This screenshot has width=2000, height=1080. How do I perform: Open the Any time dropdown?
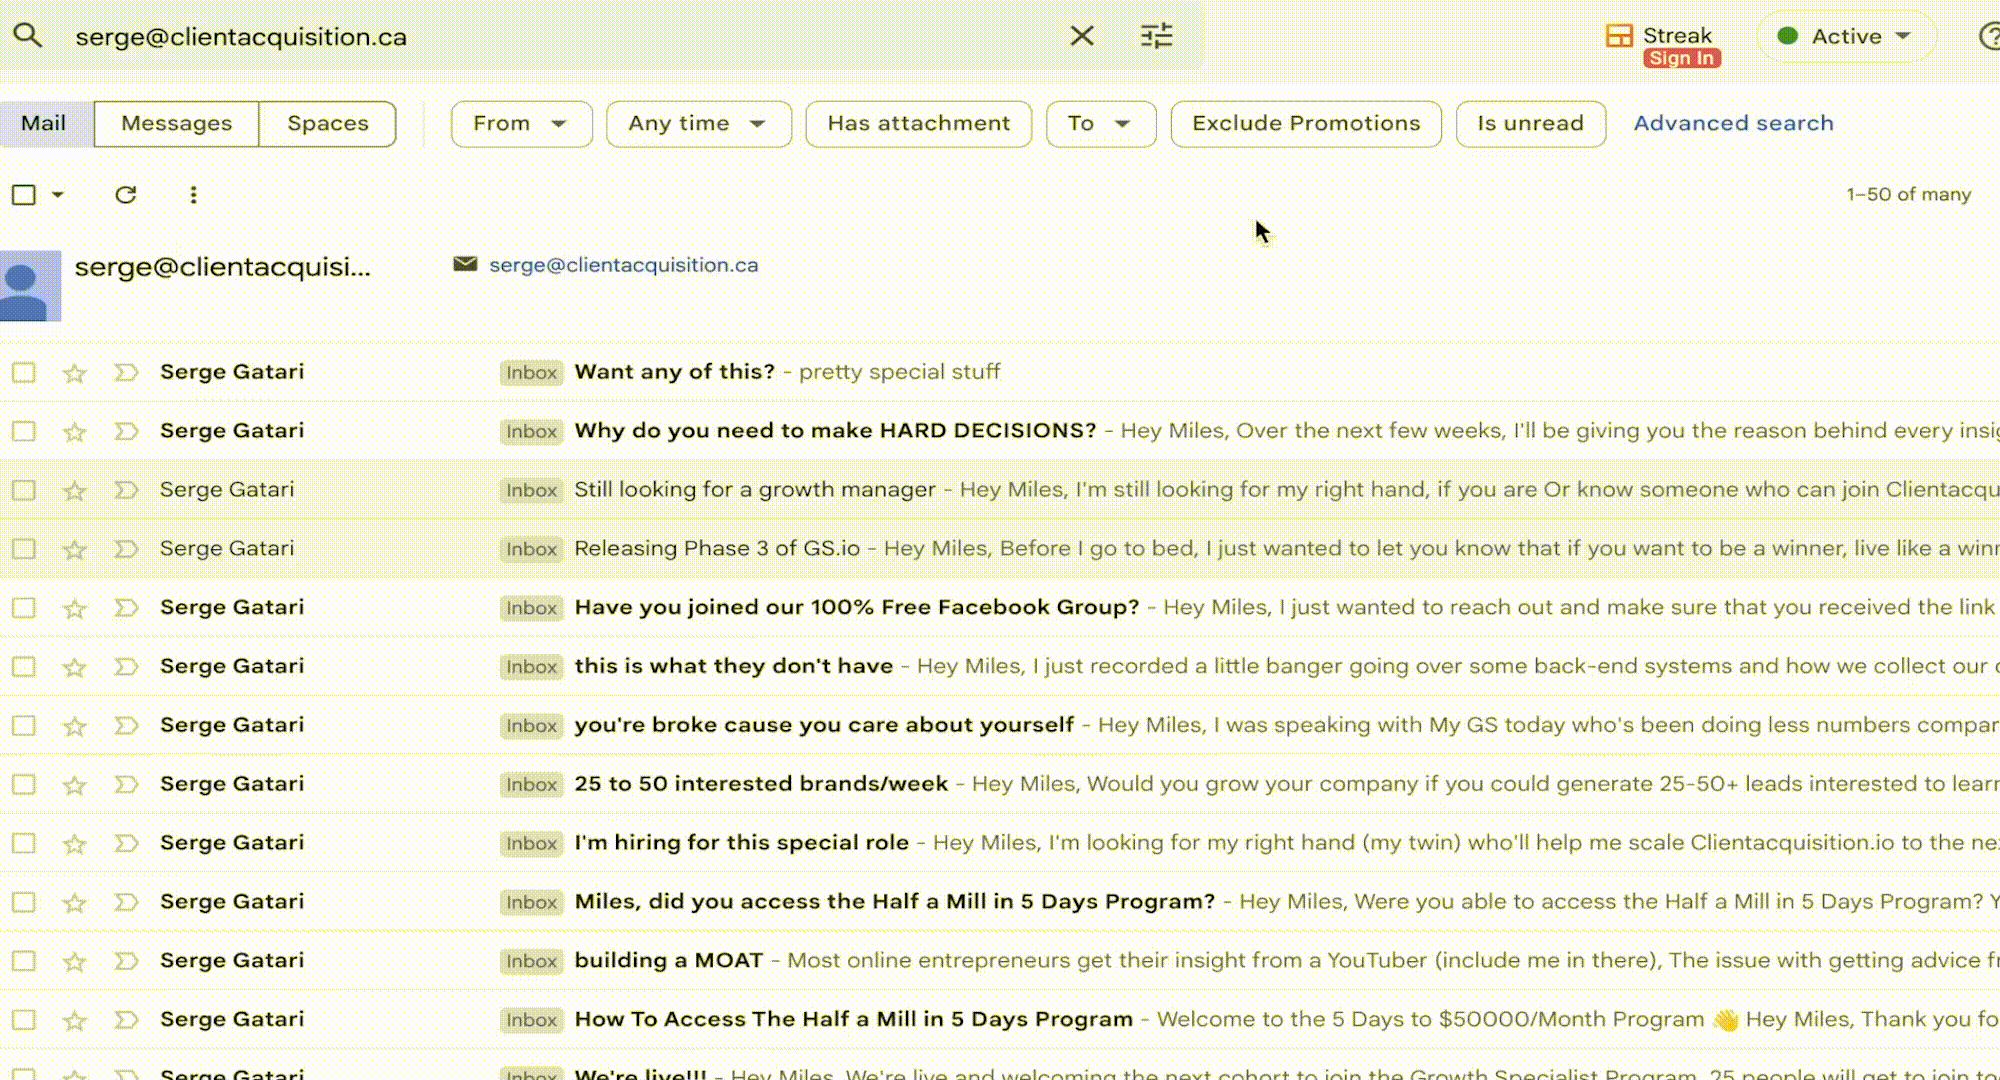pyautogui.click(x=698, y=123)
